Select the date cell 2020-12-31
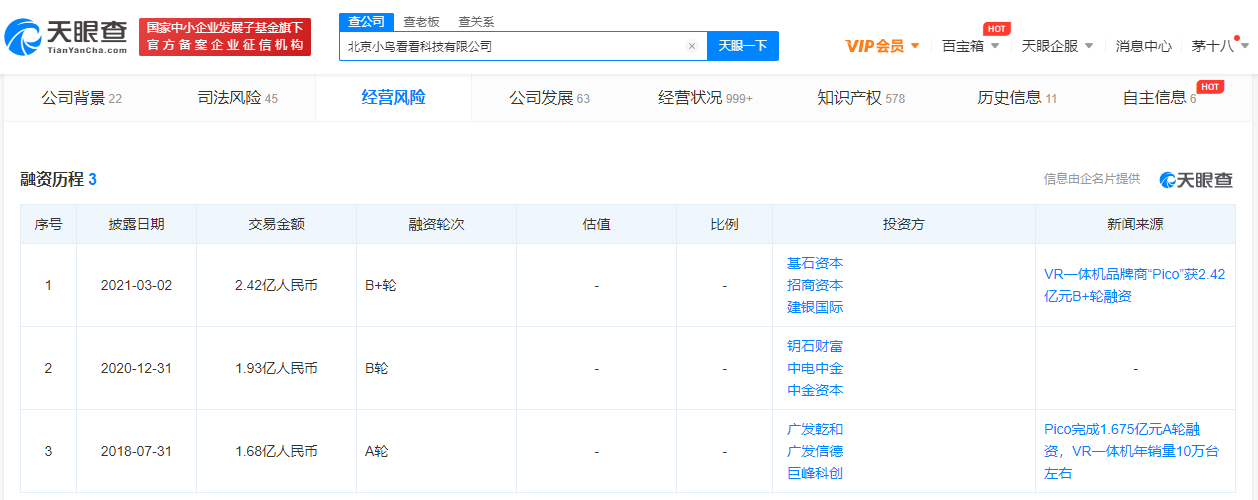 point(136,369)
